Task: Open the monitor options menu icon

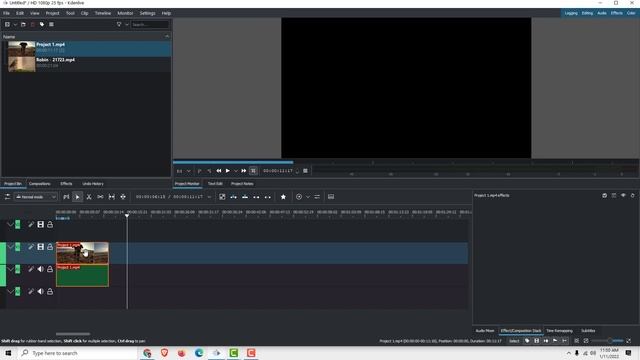Action: coord(305,171)
